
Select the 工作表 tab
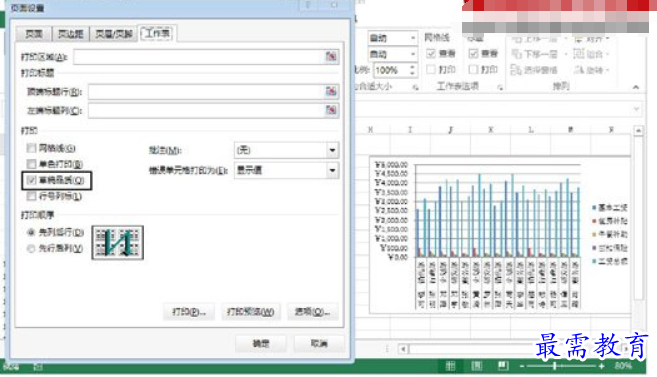[157, 33]
